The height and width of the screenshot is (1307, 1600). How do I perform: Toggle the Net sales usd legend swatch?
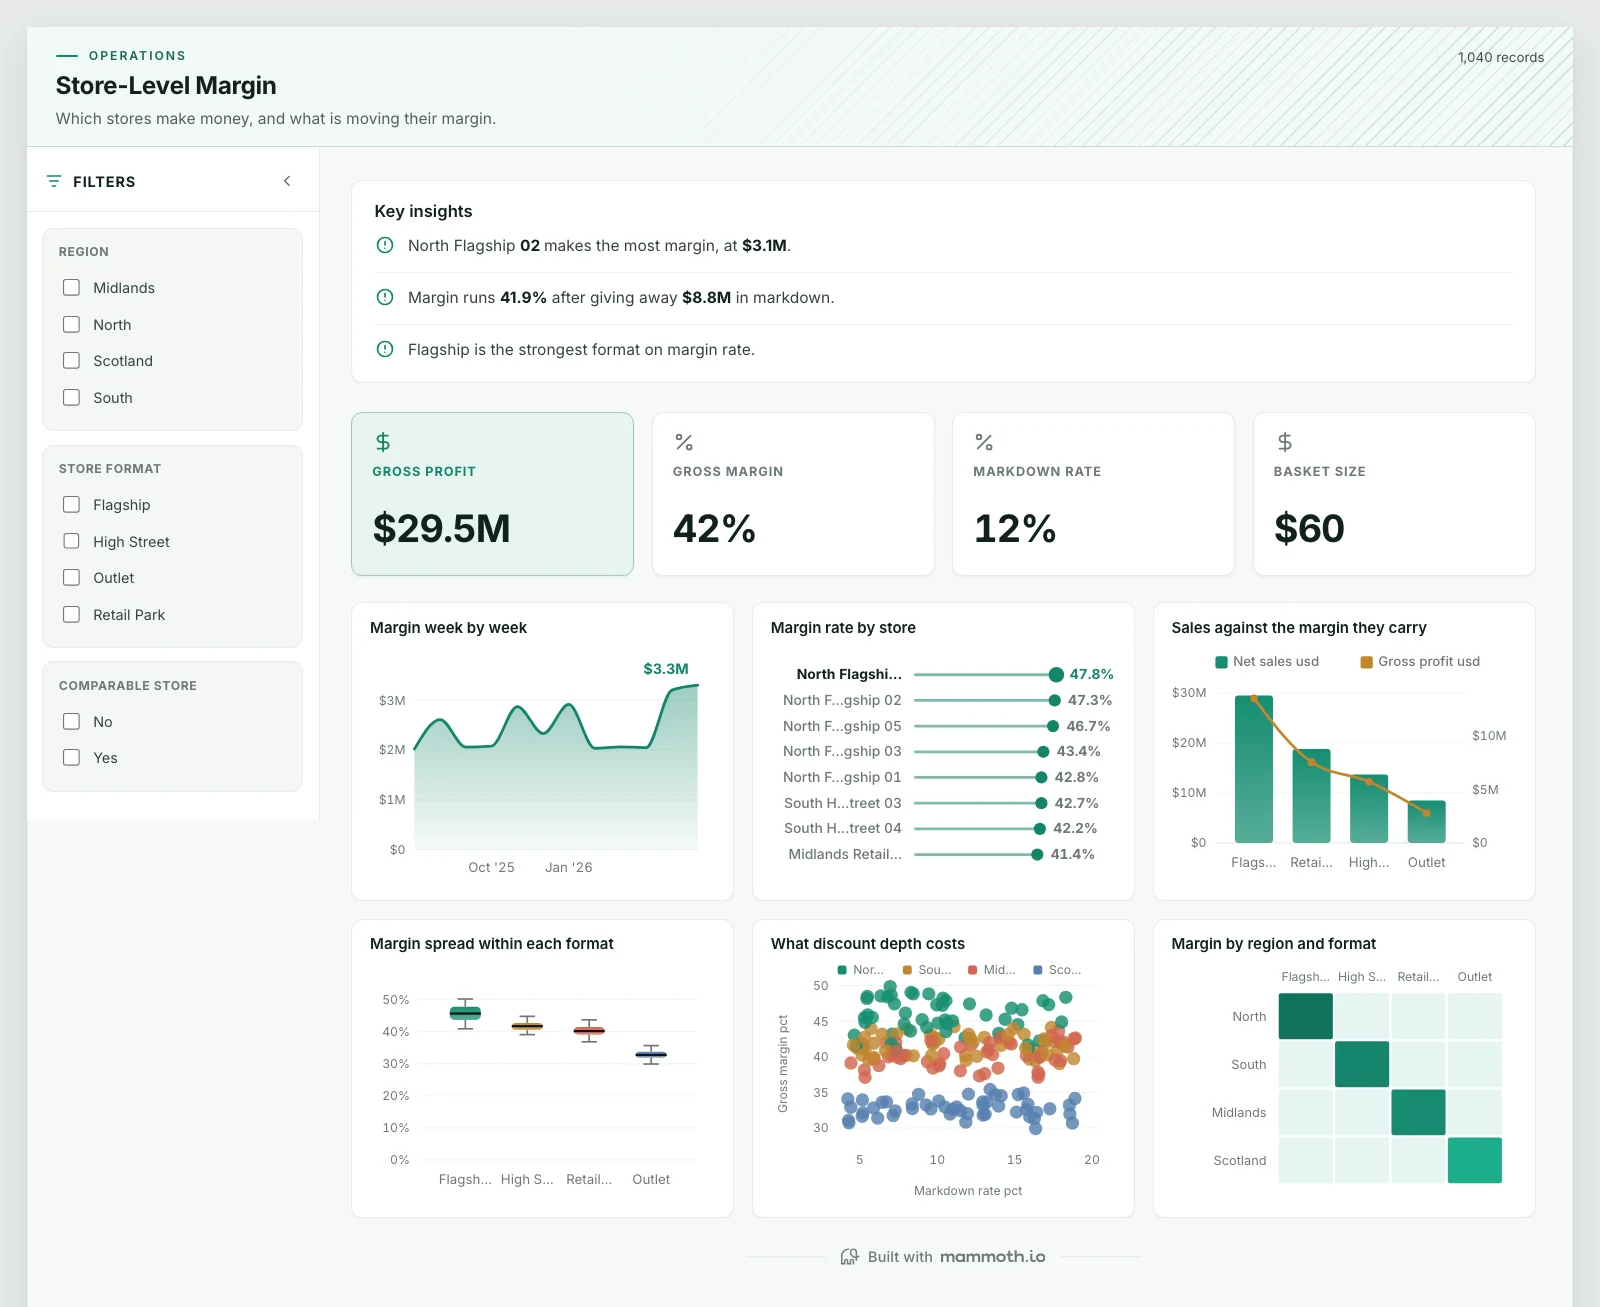pos(1221,662)
